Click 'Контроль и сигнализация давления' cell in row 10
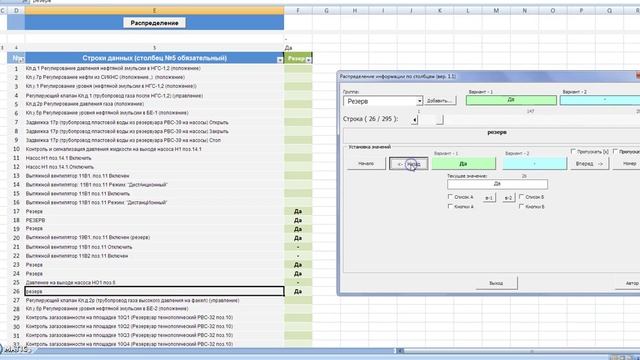This screenshot has width=640, height=360. (x=154, y=149)
